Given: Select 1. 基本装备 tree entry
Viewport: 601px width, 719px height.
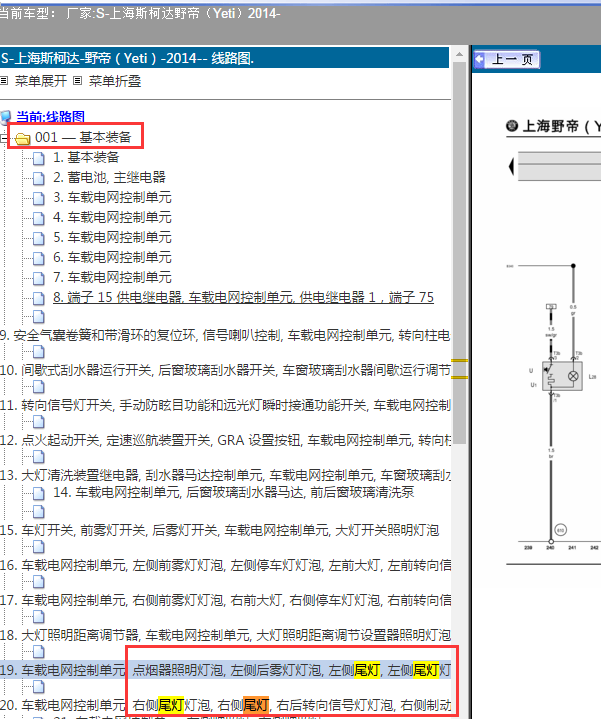Looking at the screenshot, I should click(86, 157).
